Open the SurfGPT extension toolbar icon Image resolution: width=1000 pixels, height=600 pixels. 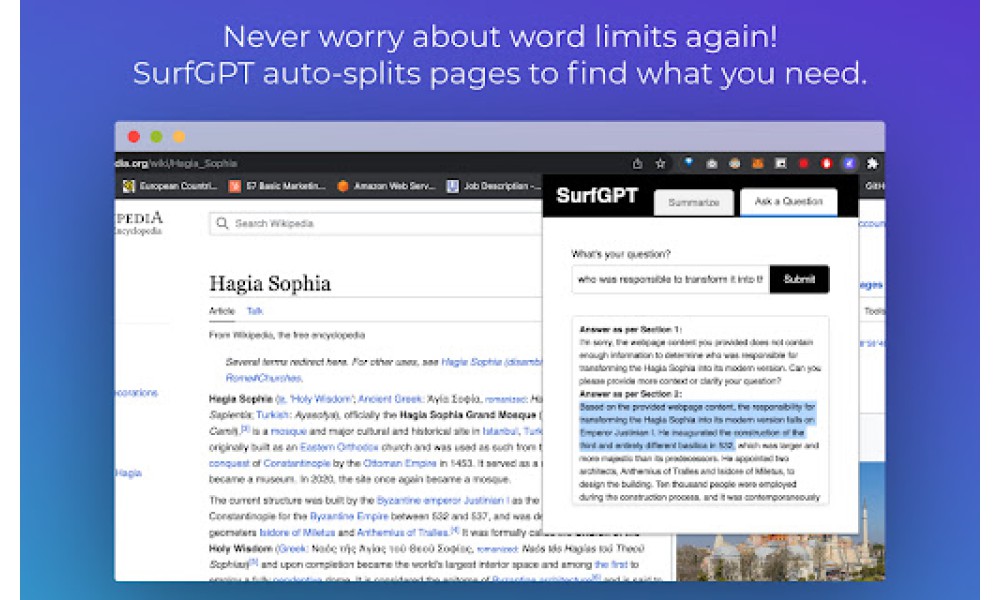click(x=849, y=164)
